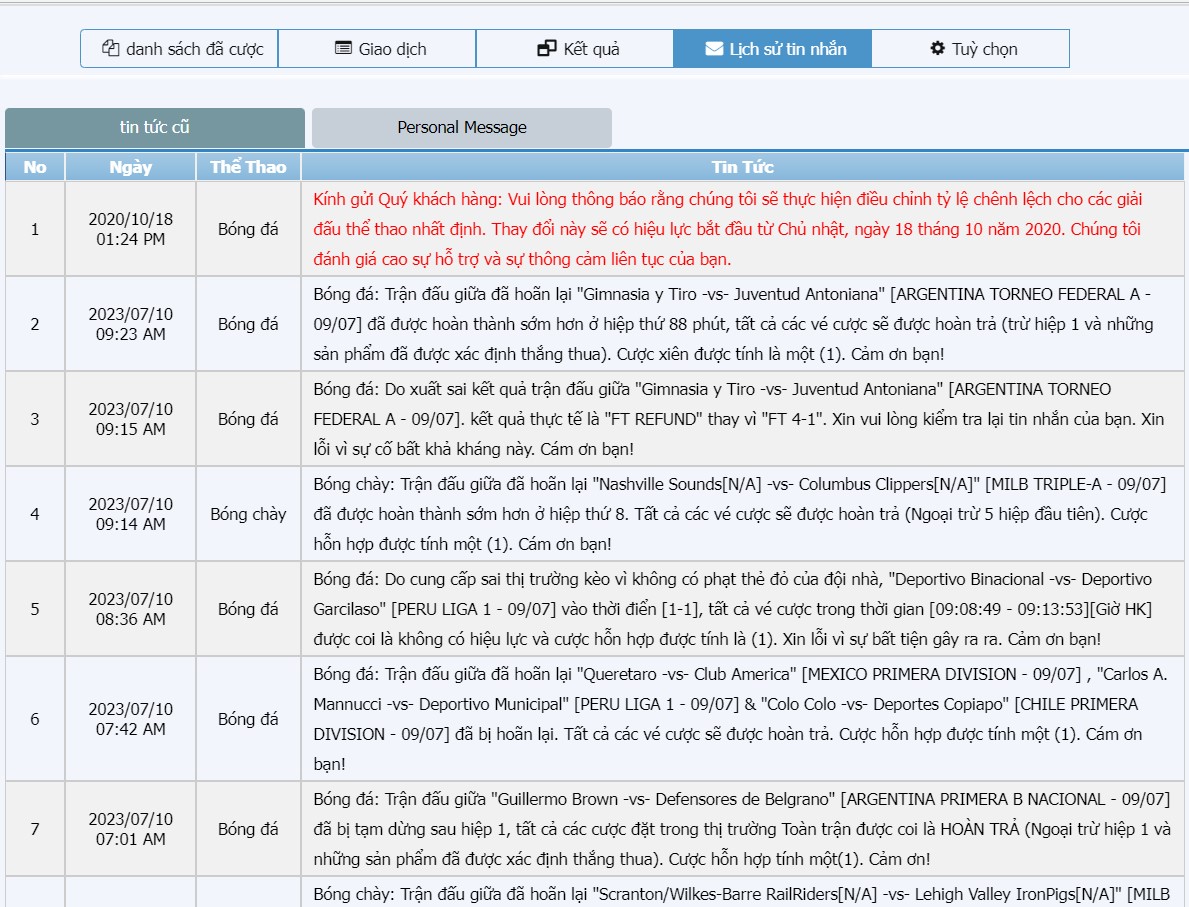Screen dimensions: 1189x907
Task: Select the Nashville Sounds baseball message row
Action: [x=739, y=514]
